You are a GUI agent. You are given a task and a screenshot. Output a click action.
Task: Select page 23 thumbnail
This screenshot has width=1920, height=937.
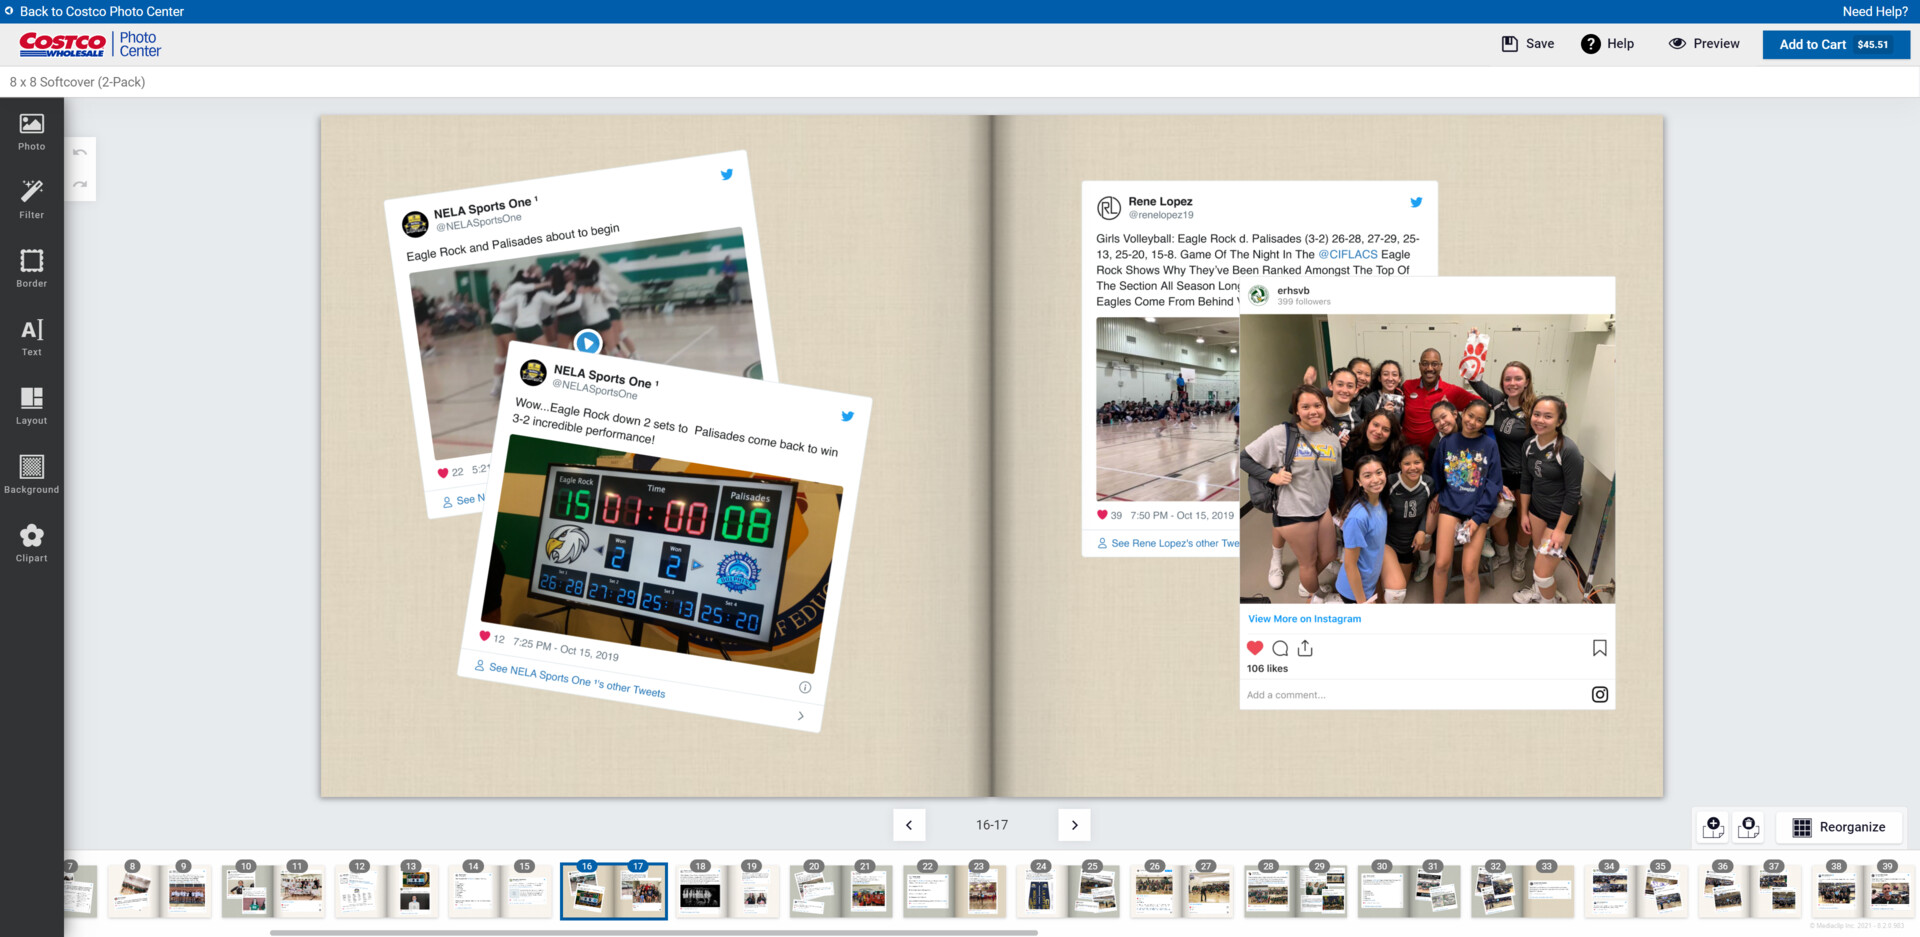(x=981, y=891)
